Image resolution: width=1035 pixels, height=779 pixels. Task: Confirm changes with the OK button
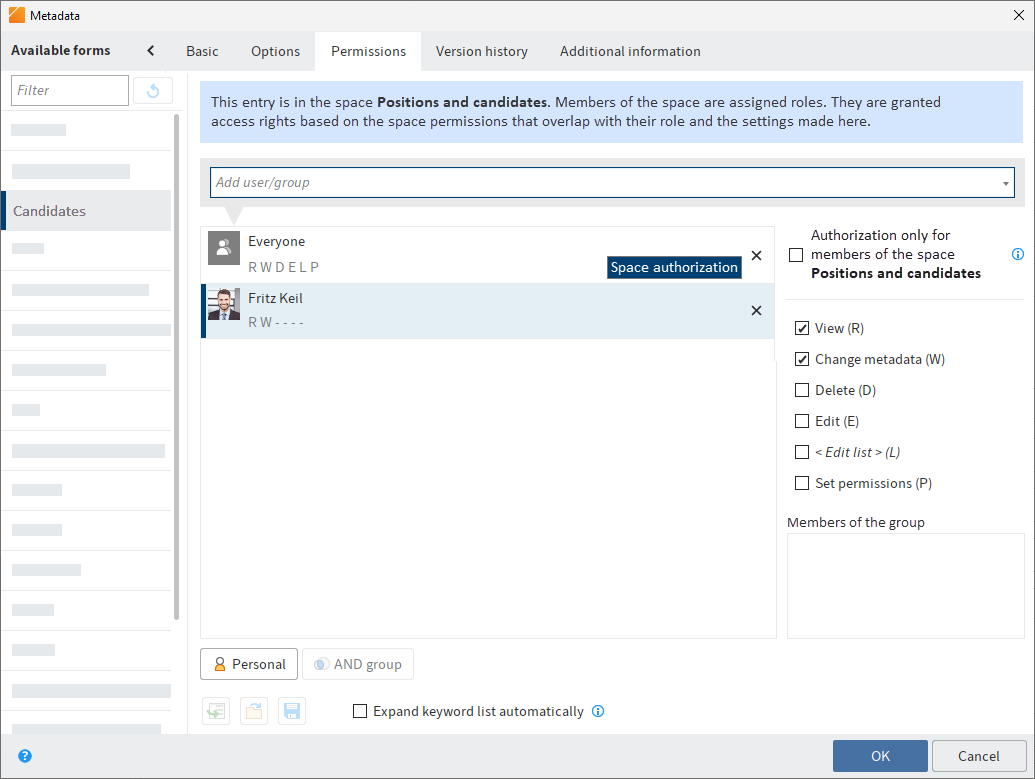(879, 756)
